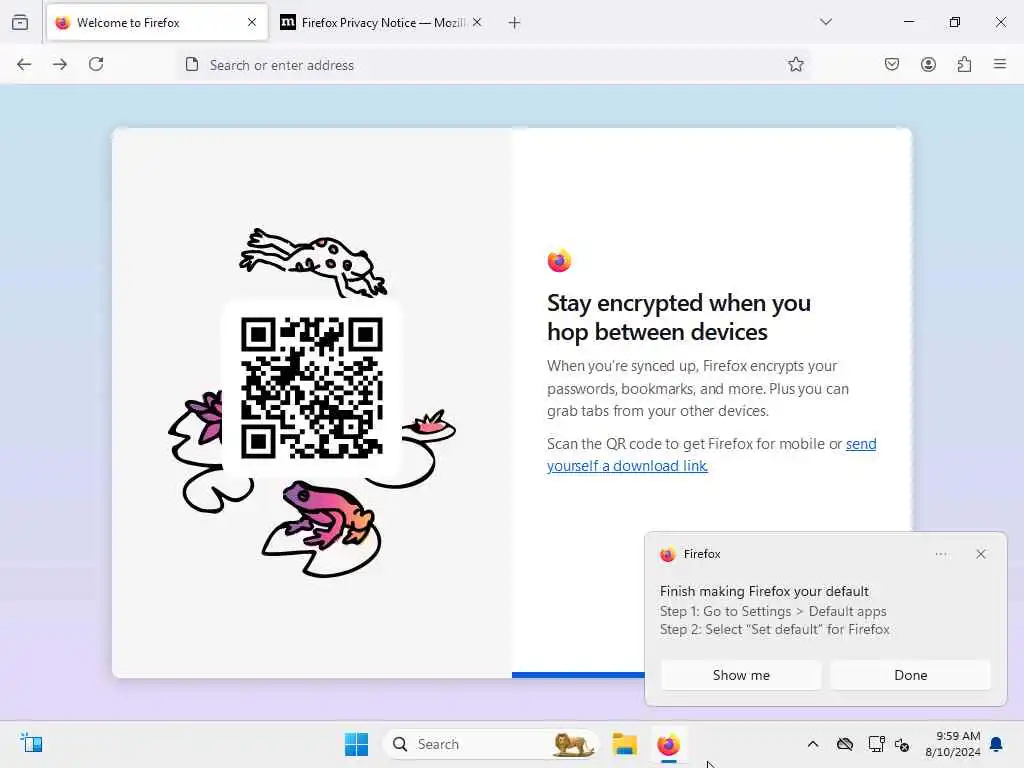Screen dimensions: 1024x768
Task: Click the Firefox taskbar icon
Action: point(668,744)
